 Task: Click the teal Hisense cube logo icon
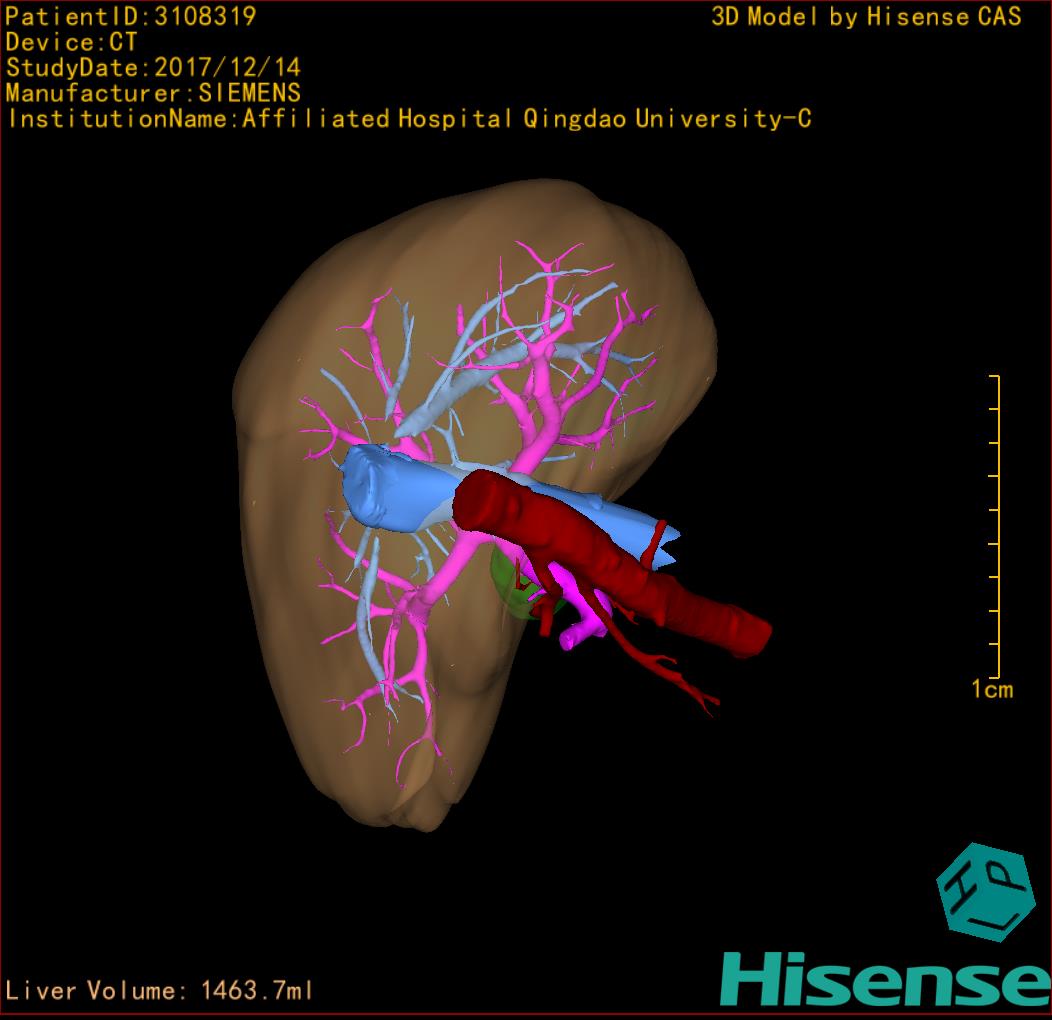[x=985, y=892]
